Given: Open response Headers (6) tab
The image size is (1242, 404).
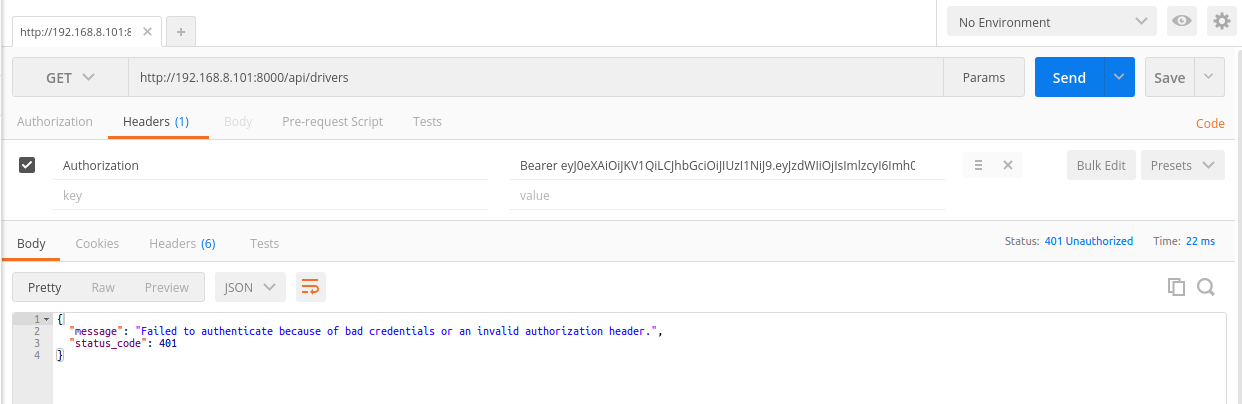Looking at the screenshot, I should click(x=182, y=243).
